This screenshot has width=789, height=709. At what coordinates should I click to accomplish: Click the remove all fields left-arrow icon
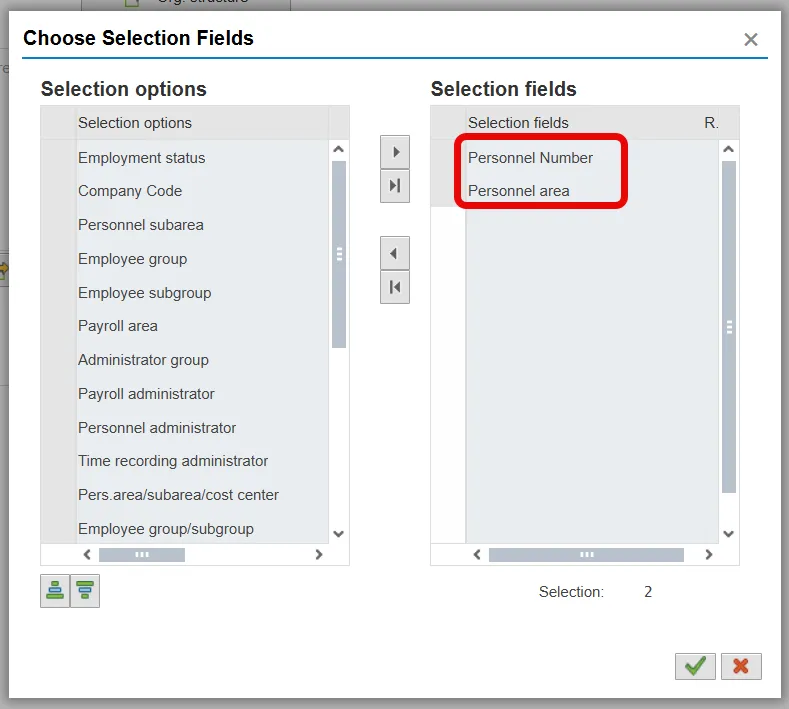[395, 287]
